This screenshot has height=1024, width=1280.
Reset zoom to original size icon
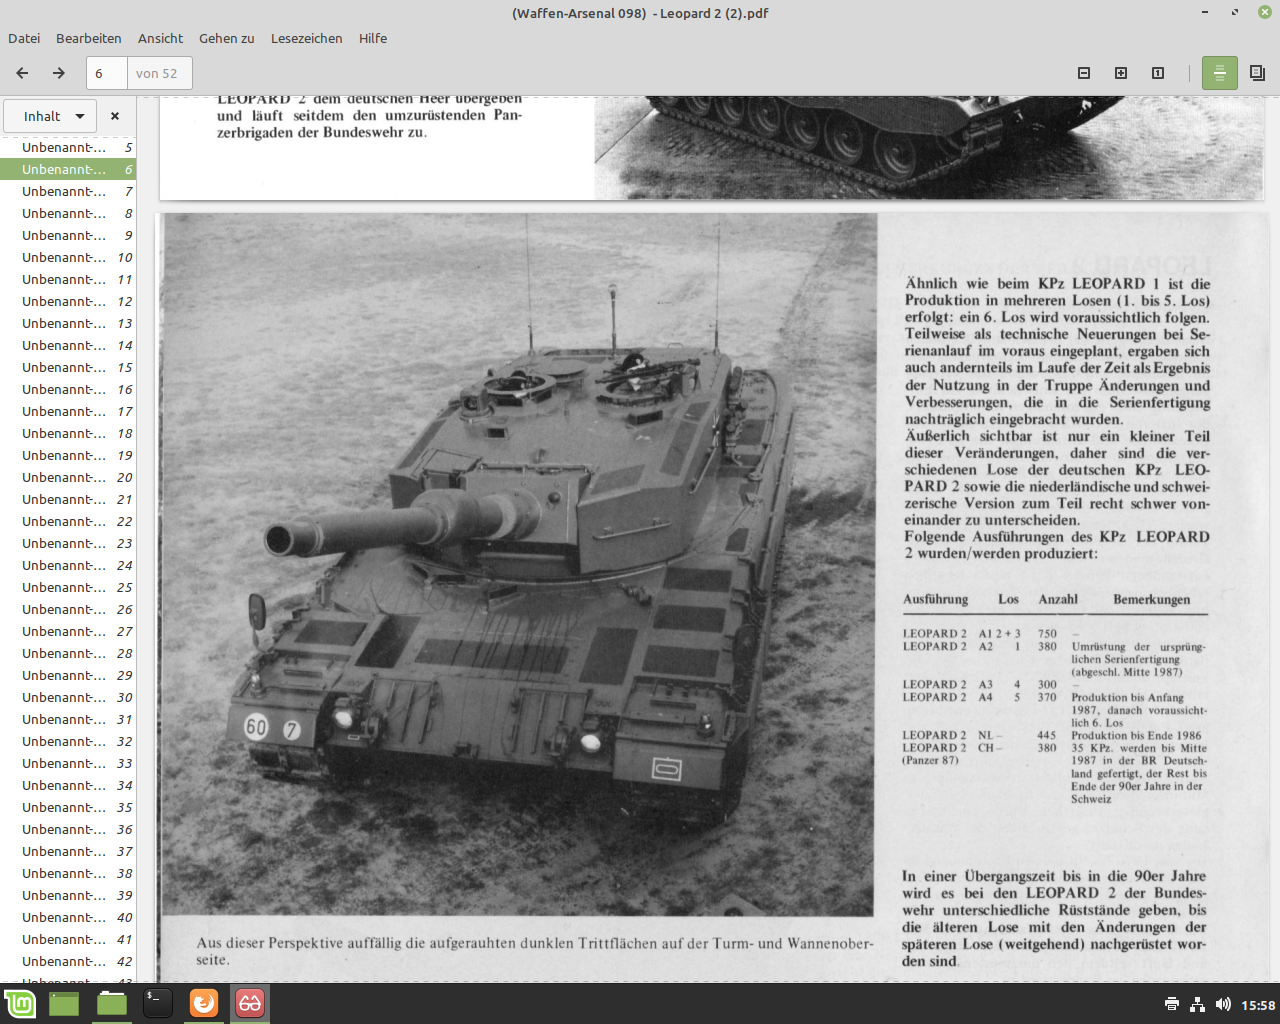click(1158, 73)
